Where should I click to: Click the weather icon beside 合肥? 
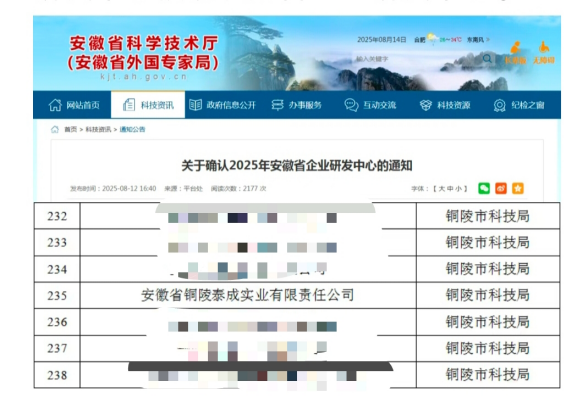coord(432,38)
